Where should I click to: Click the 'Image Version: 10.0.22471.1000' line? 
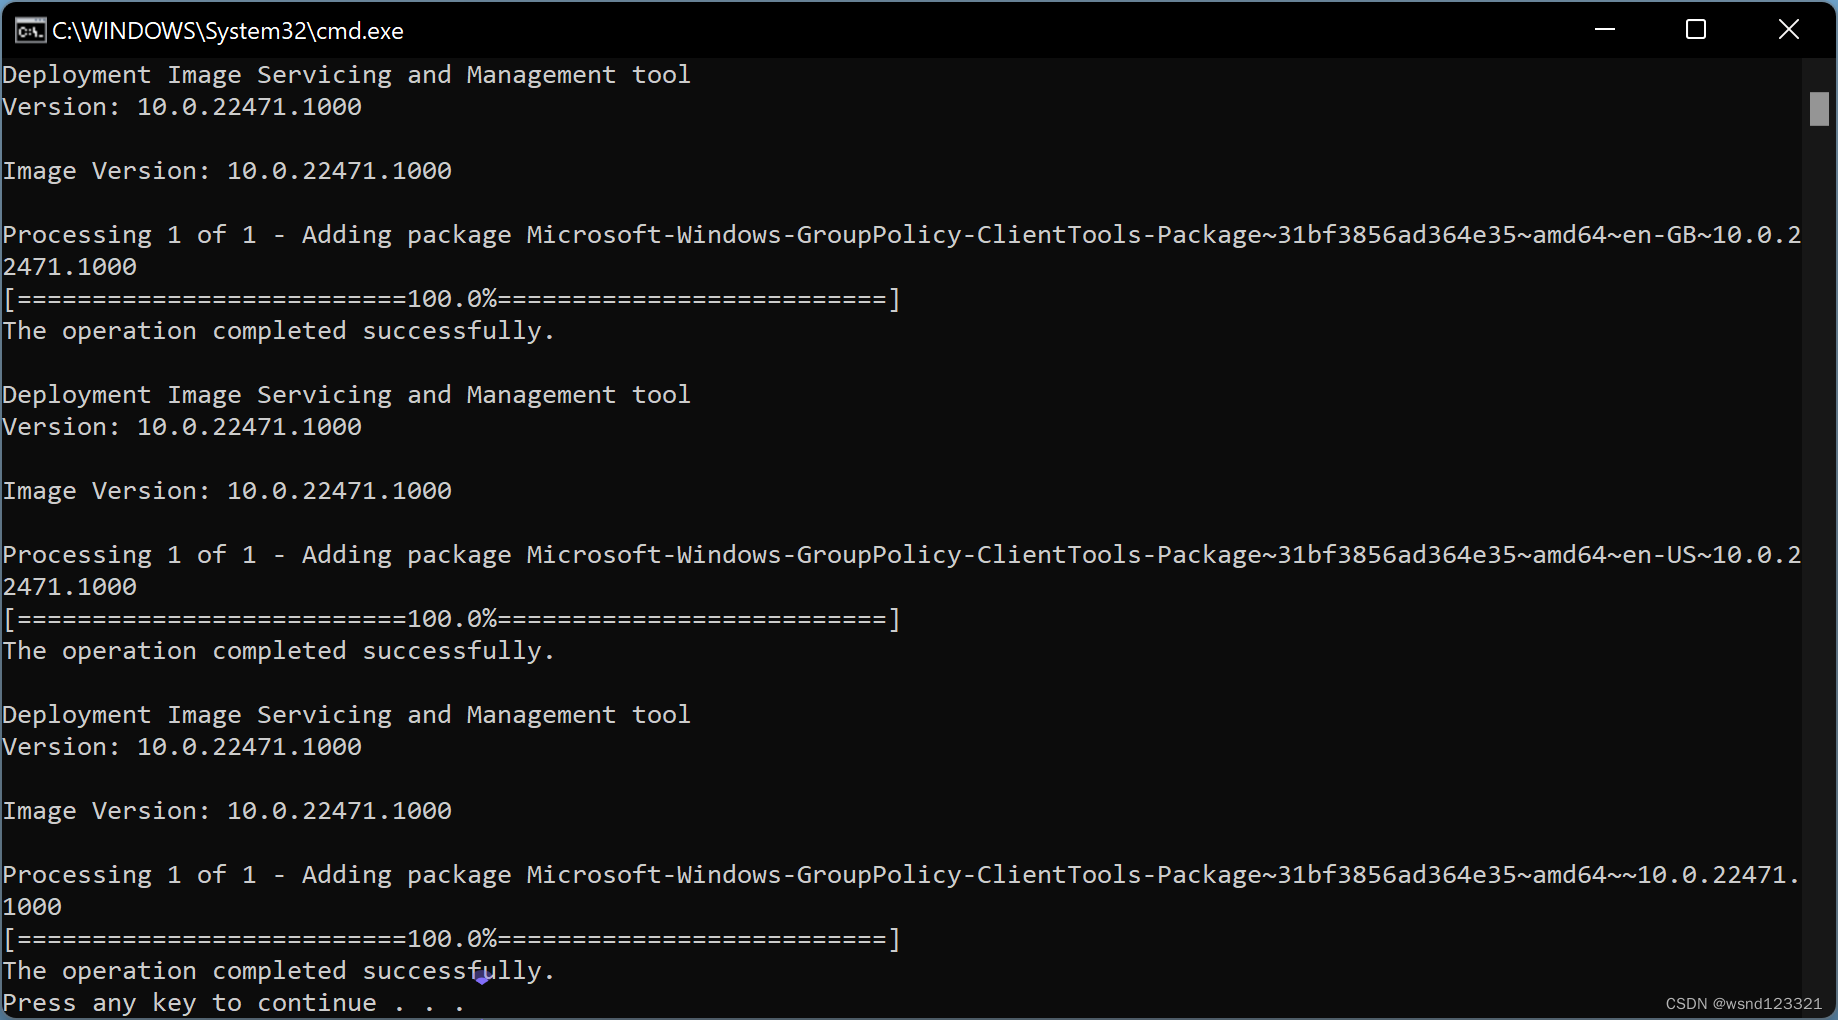[227, 170]
